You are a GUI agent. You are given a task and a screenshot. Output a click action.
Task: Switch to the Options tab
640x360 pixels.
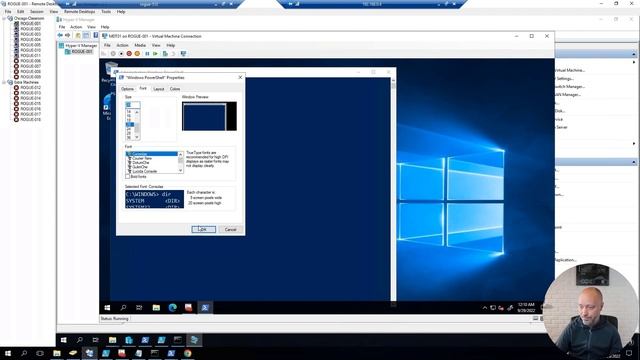point(127,89)
